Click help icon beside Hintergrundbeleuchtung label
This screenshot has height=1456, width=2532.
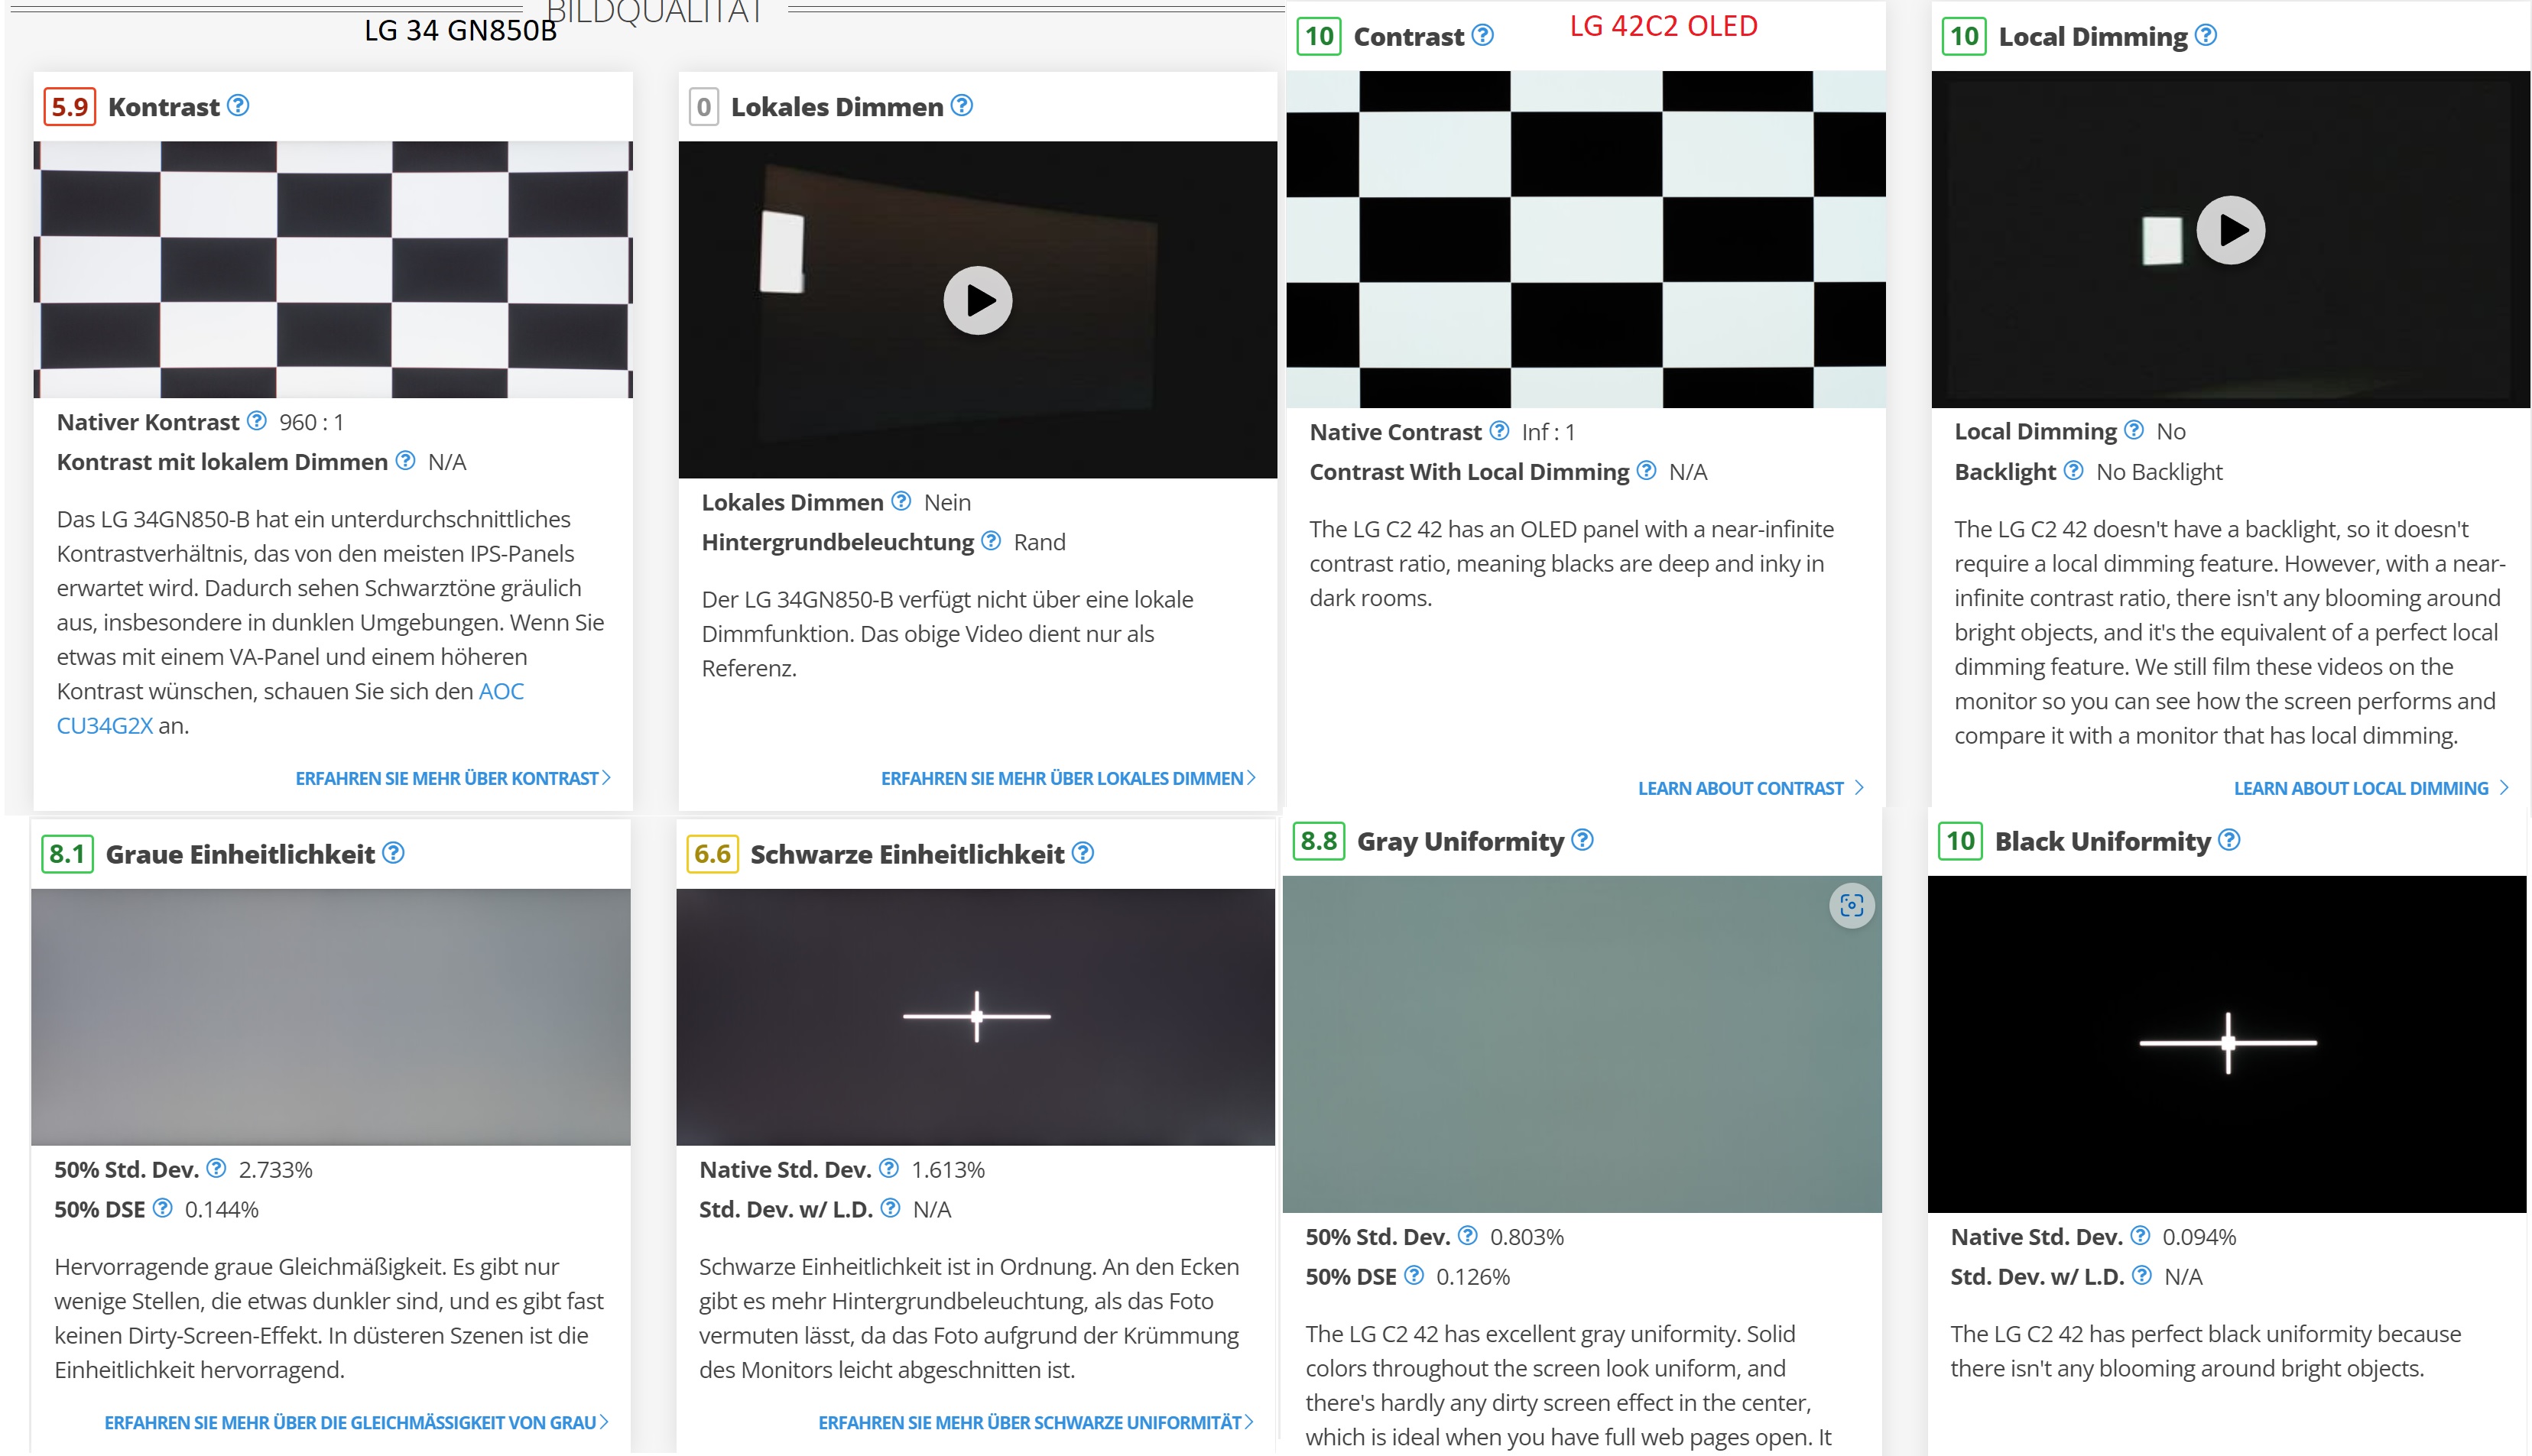point(991,541)
